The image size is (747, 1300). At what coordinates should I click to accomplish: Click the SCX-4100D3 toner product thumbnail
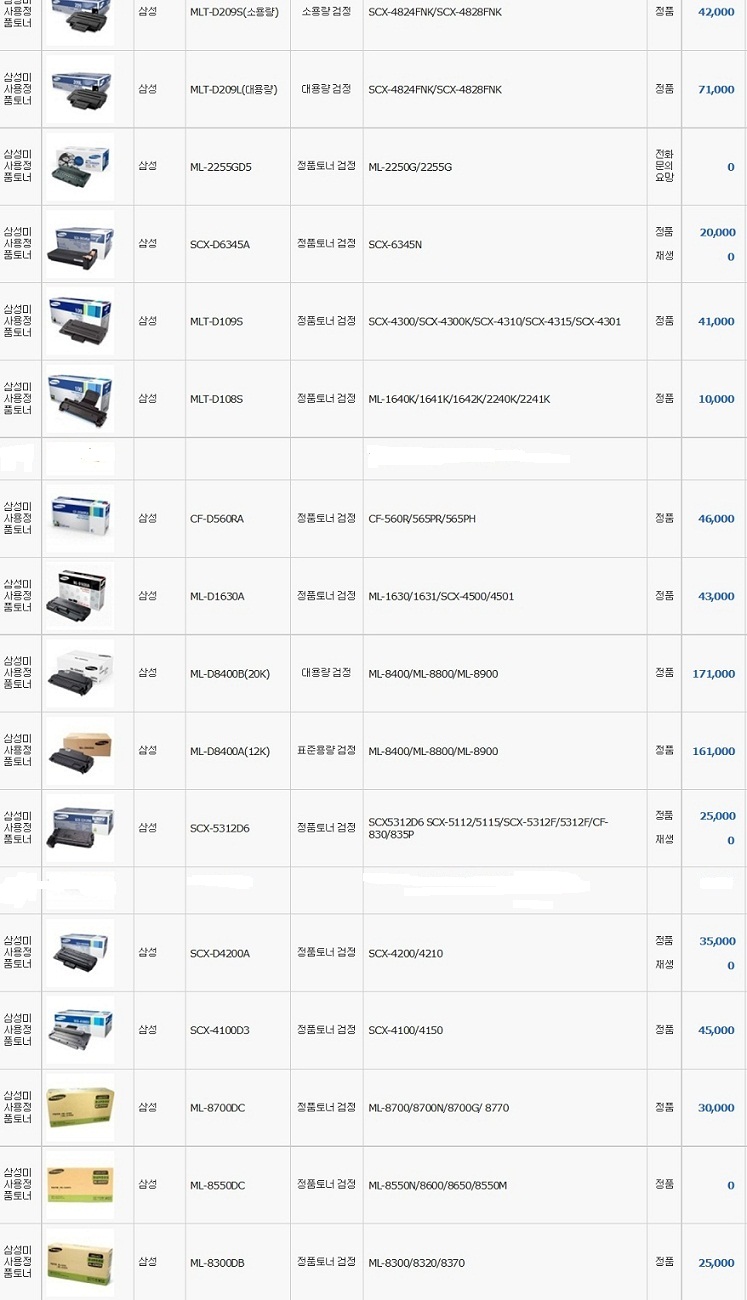click(x=79, y=1030)
